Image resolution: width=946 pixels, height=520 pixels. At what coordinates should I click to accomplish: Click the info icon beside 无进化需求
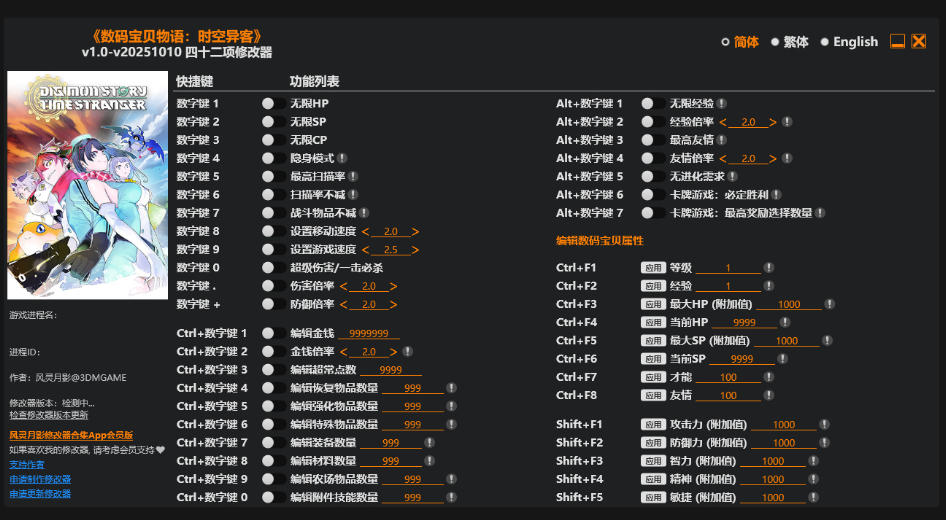click(732, 176)
